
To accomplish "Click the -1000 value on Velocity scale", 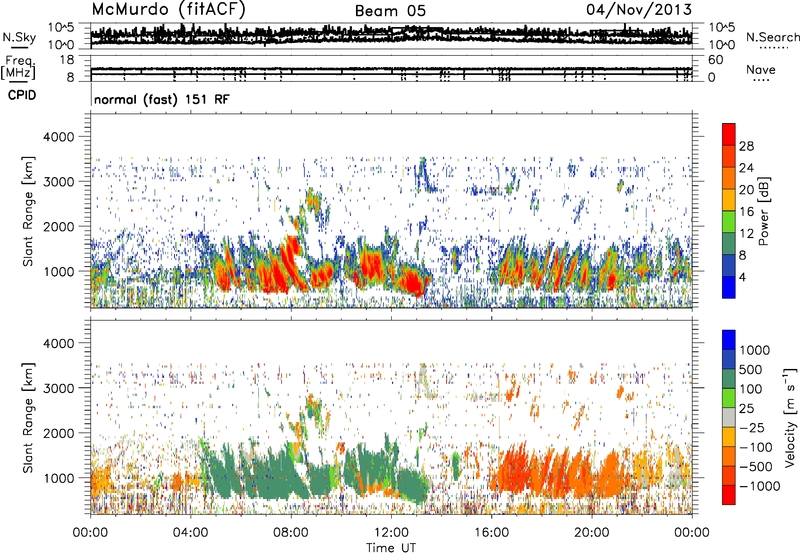I will [x=759, y=486].
